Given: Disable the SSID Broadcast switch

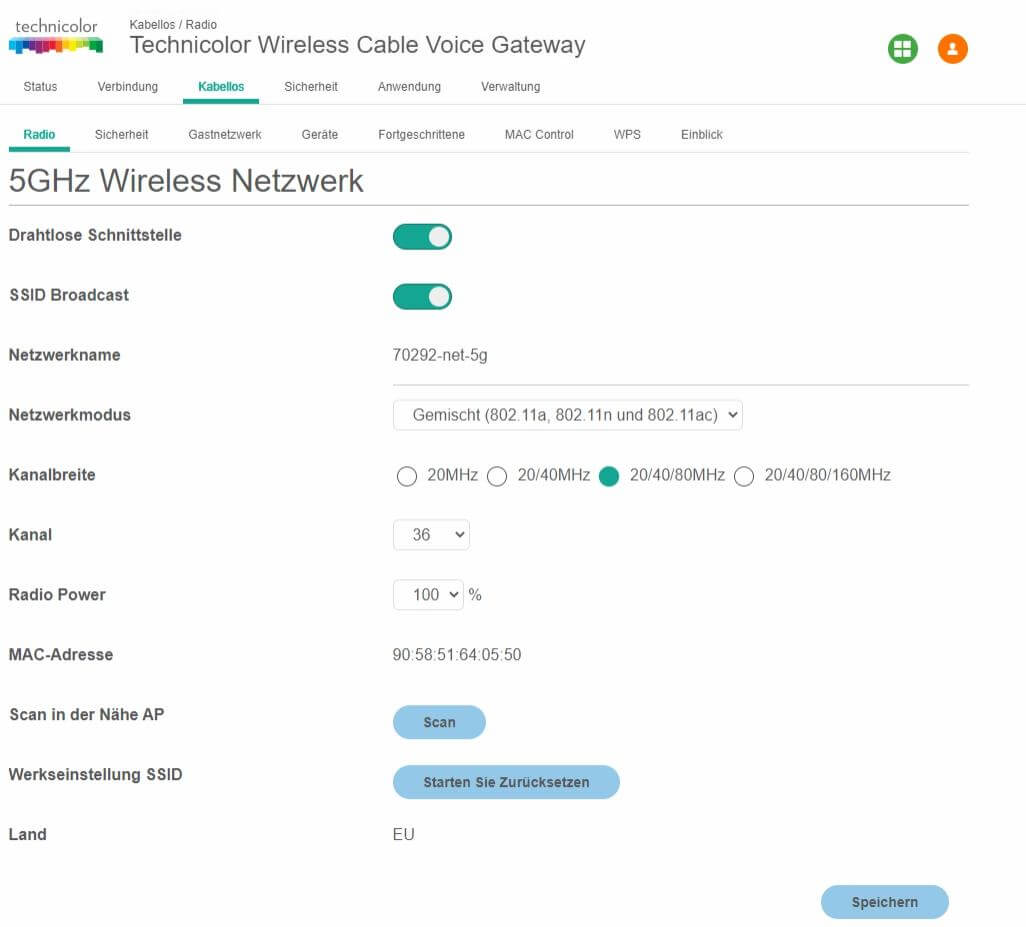Looking at the screenshot, I should pos(422,297).
